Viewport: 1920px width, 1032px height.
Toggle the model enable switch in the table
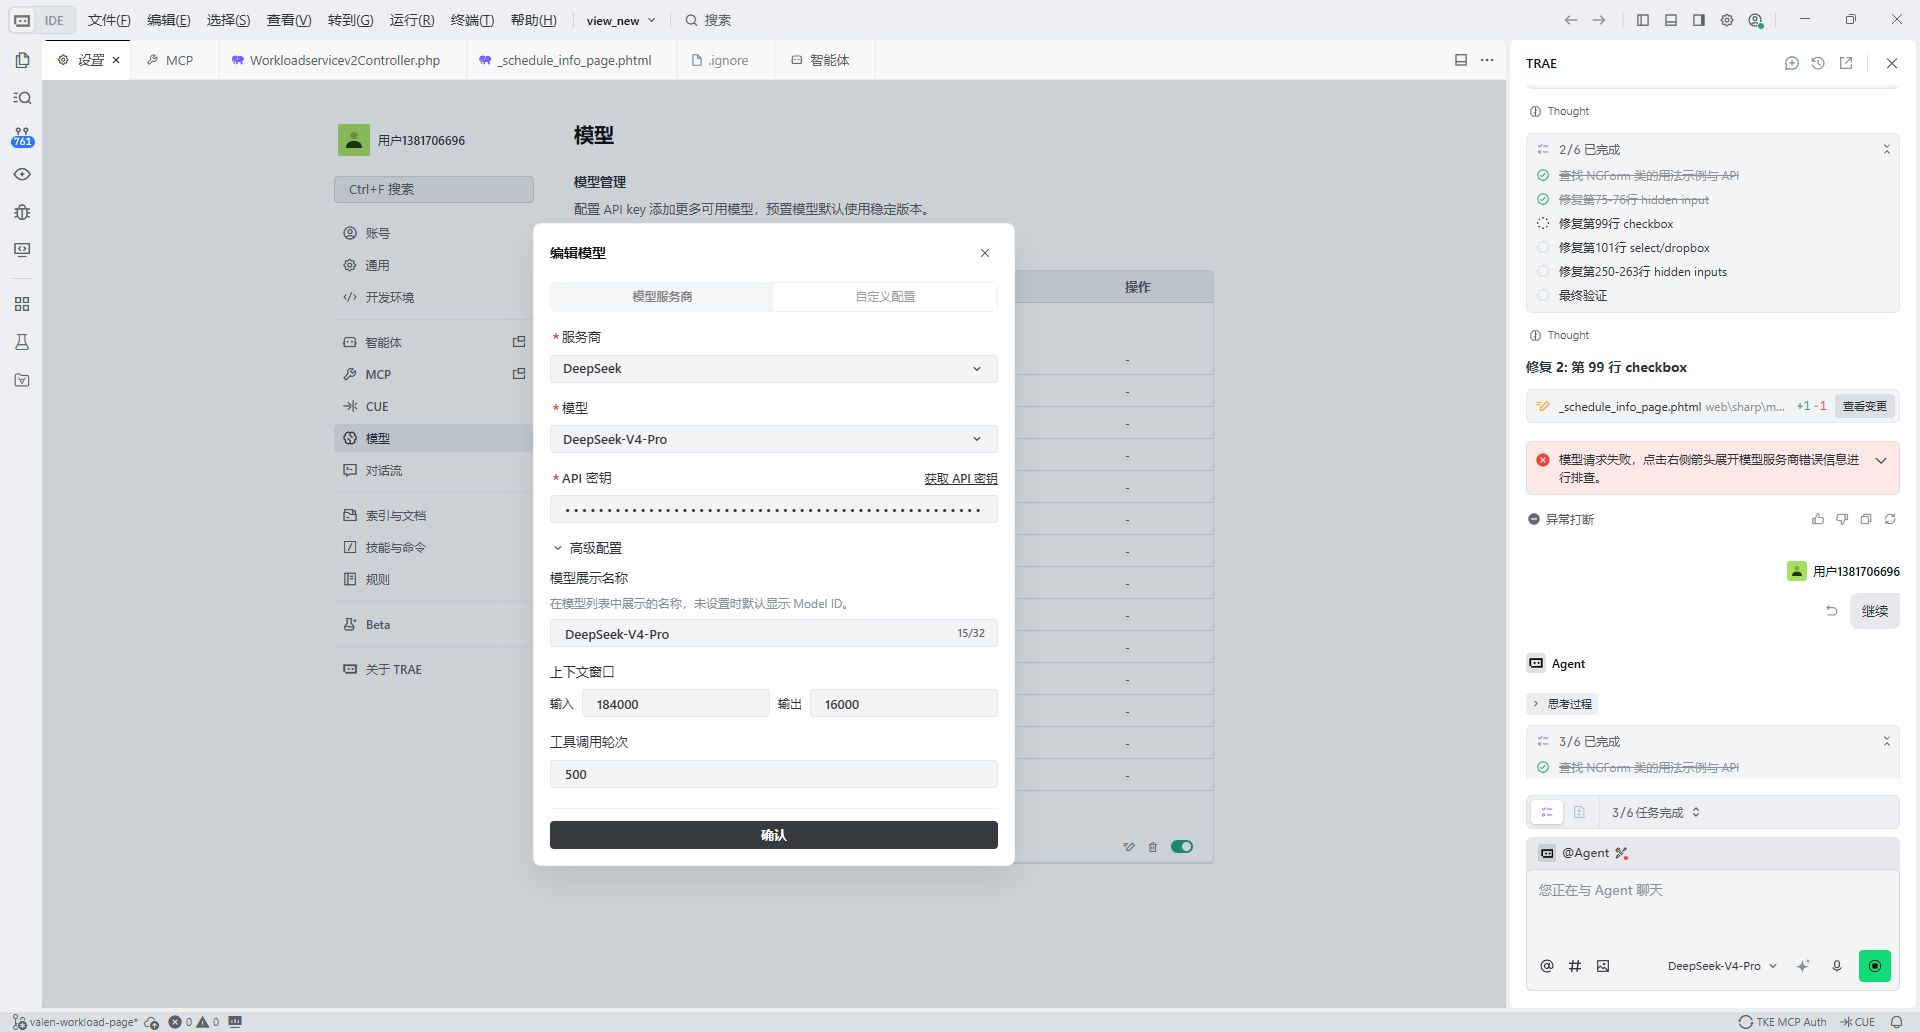click(x=1182, y=847)
